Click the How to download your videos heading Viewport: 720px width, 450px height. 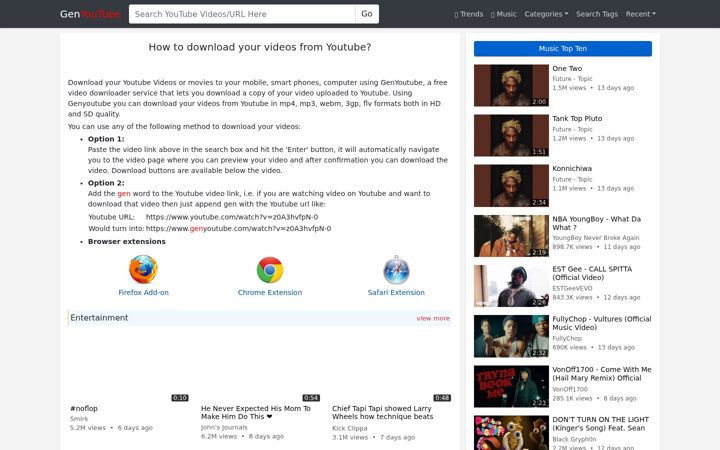pos(260,47)
